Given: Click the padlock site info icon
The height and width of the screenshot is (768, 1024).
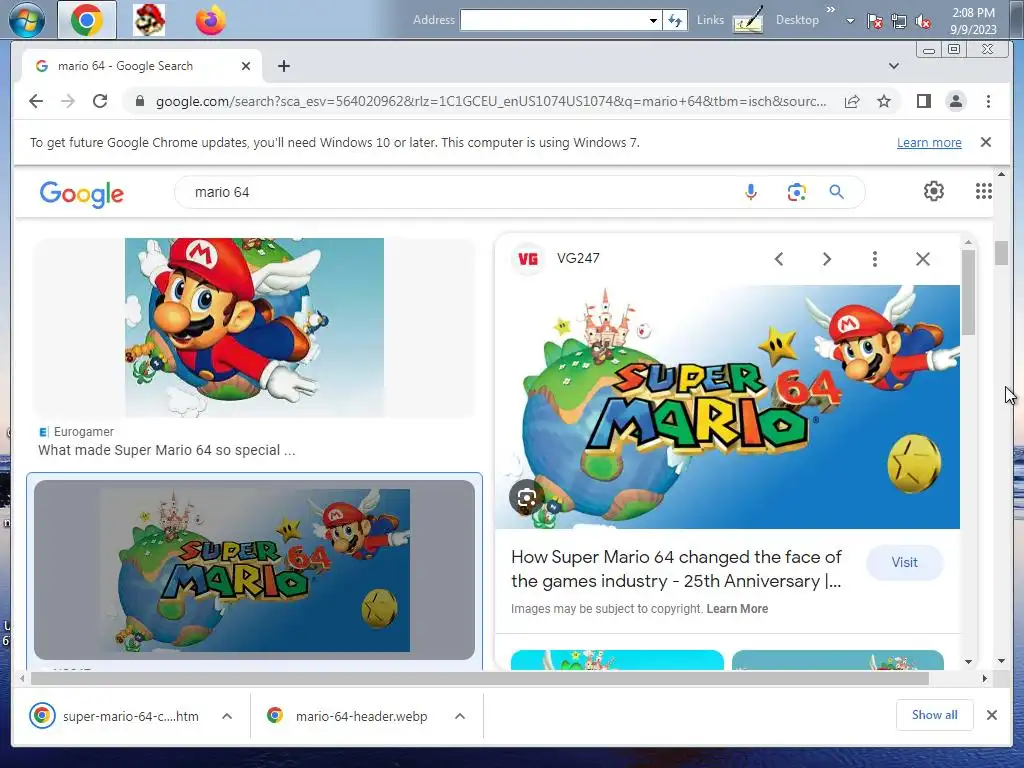Looking at the screenshot, I should click(x=139, y=101).
